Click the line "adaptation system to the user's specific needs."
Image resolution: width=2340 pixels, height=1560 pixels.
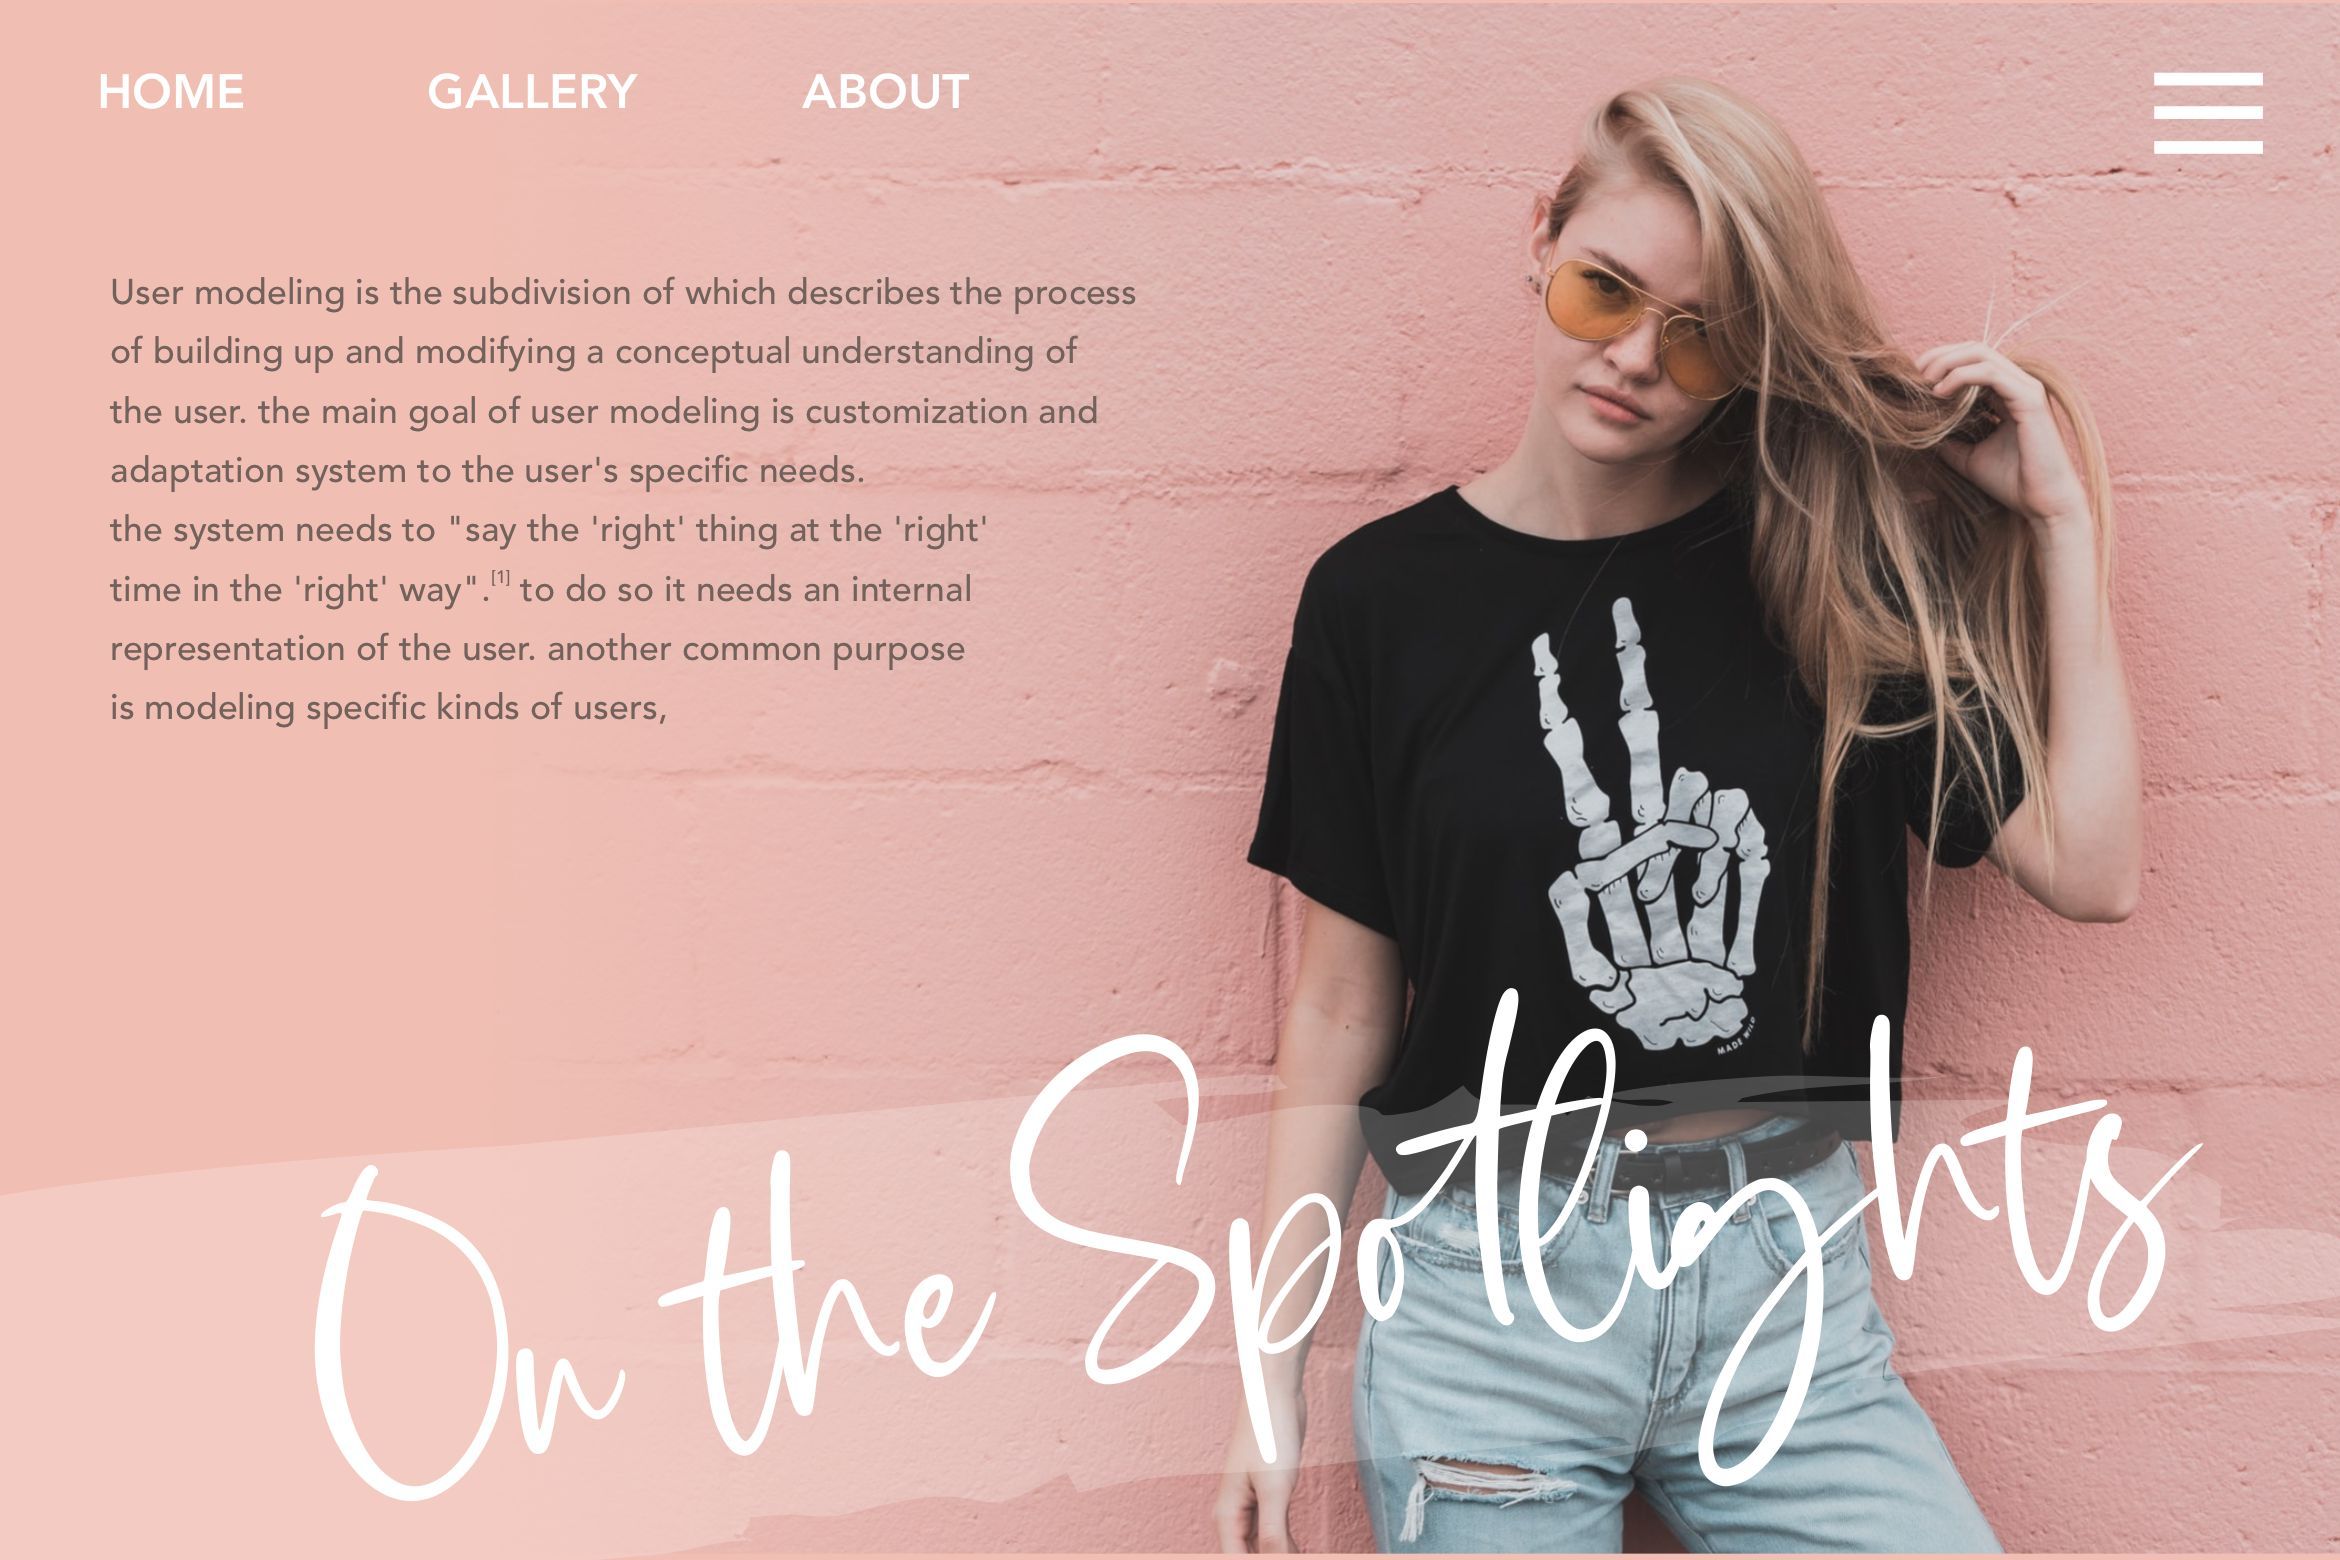coord(487,471)
